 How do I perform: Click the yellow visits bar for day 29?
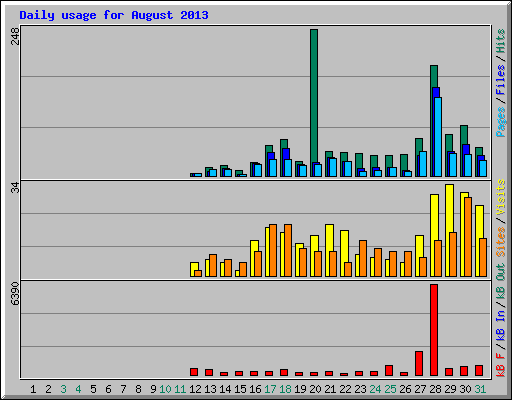(449, 230)
